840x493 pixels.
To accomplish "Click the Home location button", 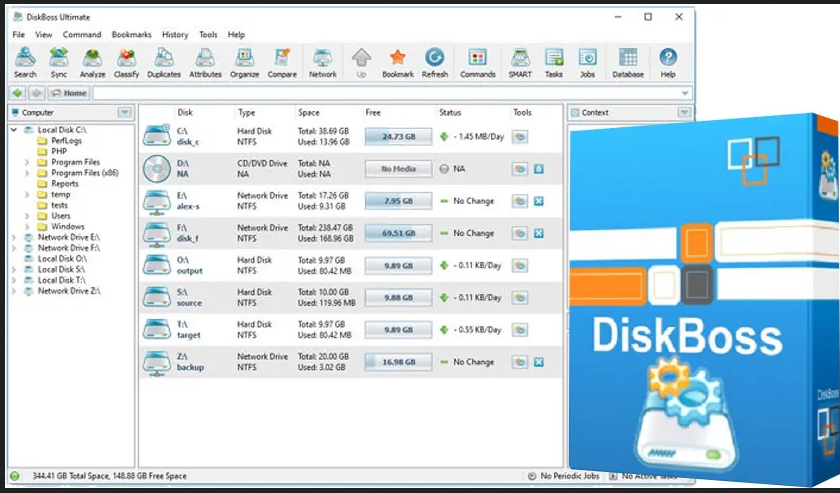I will click(x=69, y=93).
